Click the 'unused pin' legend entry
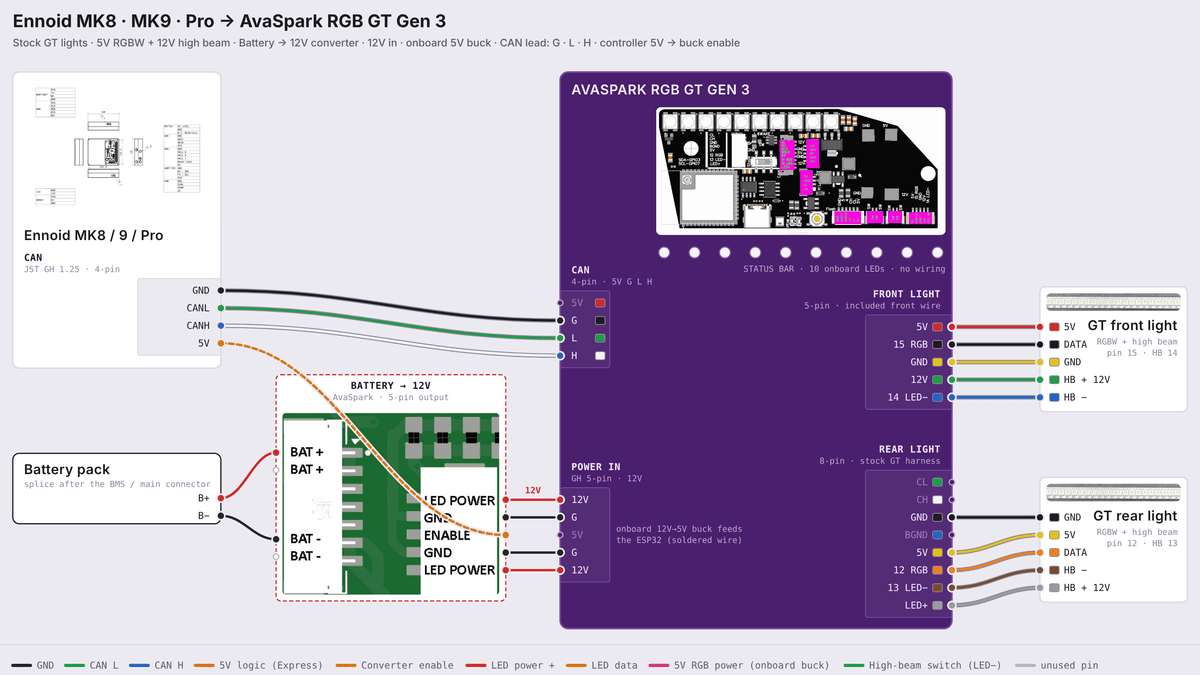1200x675 pixels. coord(1056,665)
